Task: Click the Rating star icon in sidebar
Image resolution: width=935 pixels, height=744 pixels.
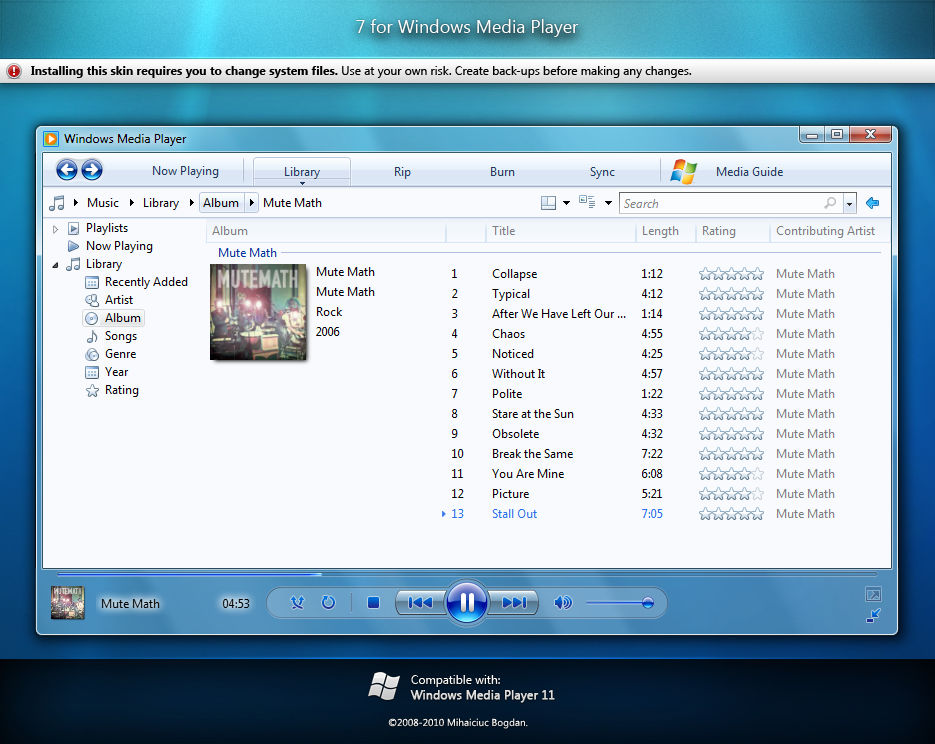Action: [92, 391]
